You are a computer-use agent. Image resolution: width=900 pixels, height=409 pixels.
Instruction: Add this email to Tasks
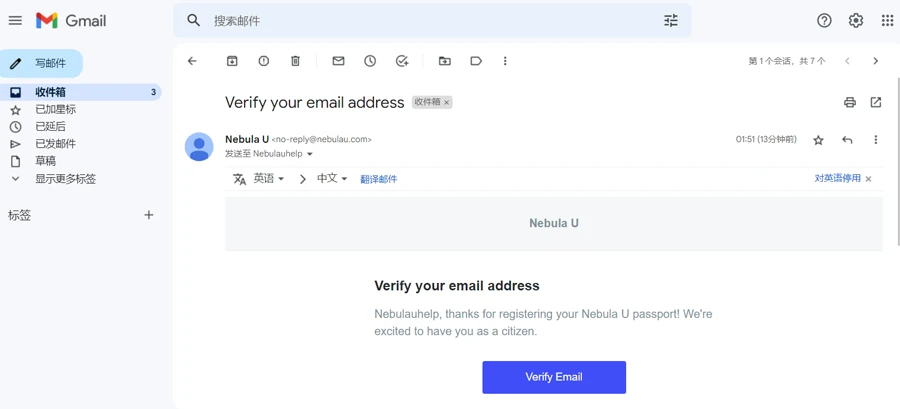click(402, 61)
